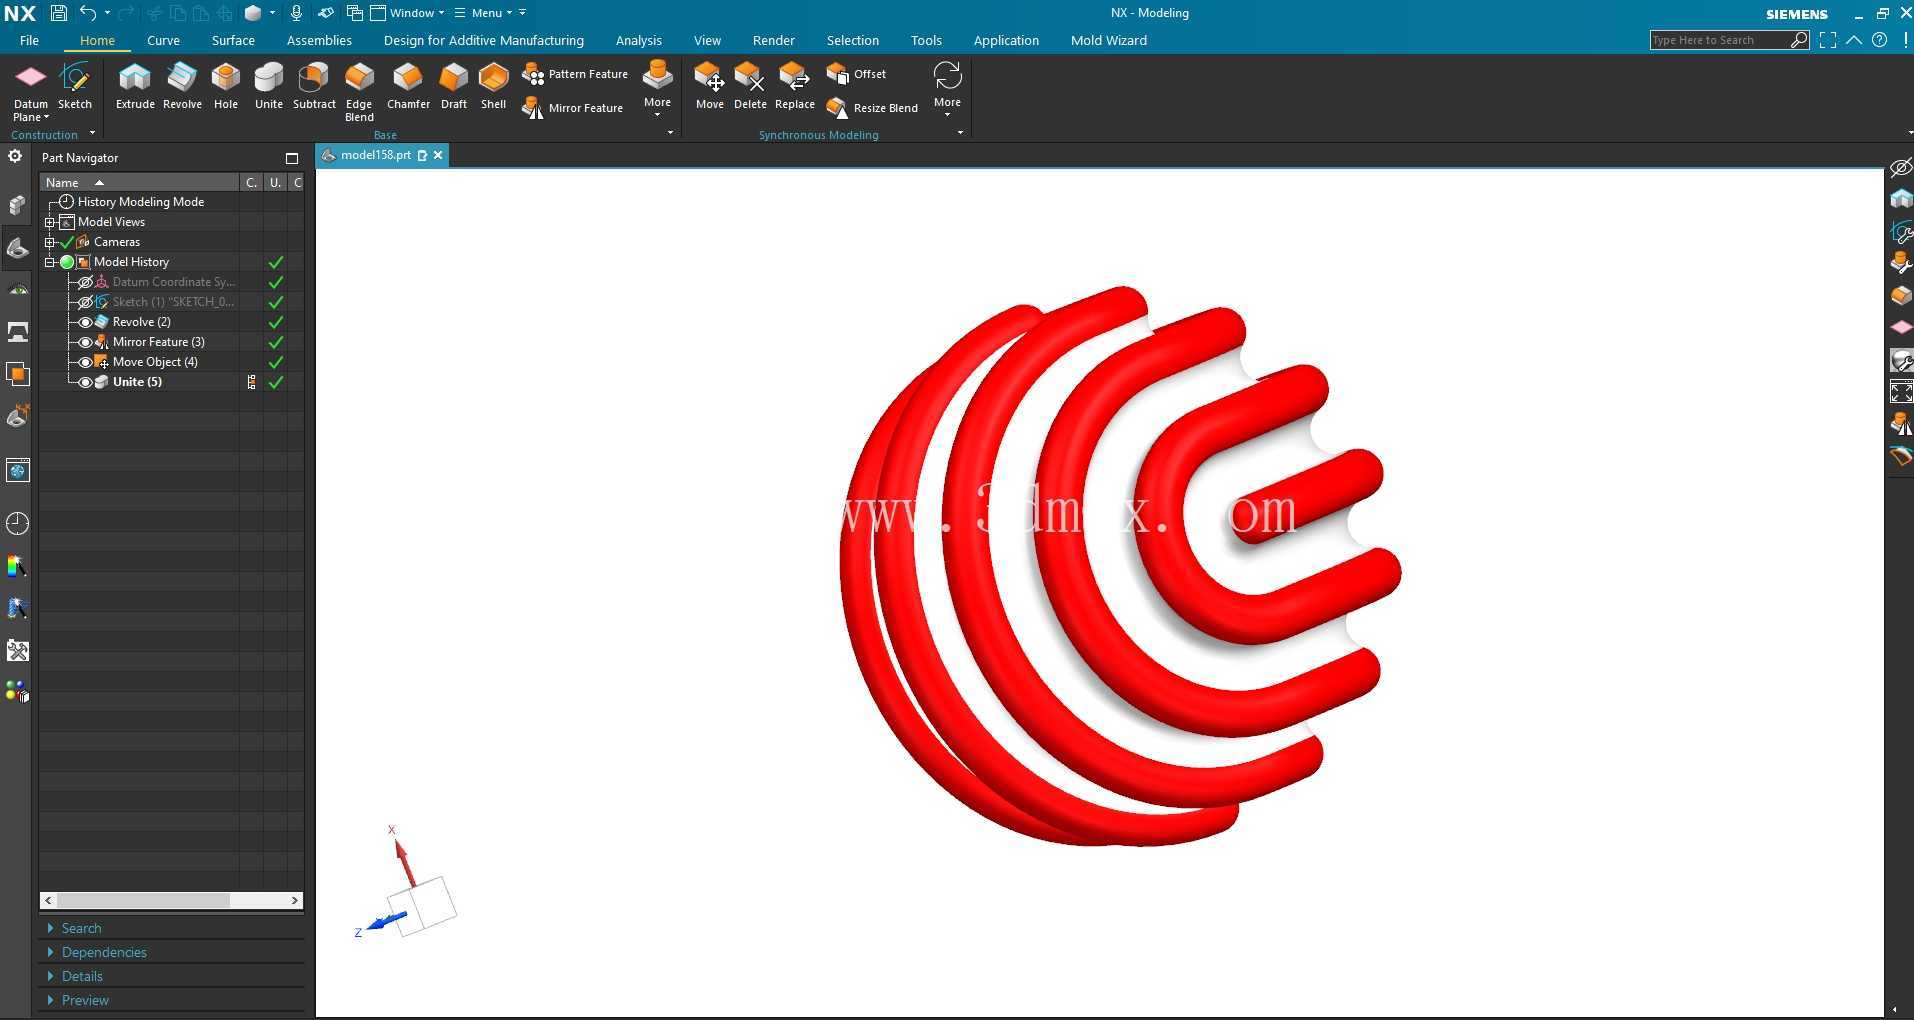Click the microphone voice command icon

click(296, 13)
